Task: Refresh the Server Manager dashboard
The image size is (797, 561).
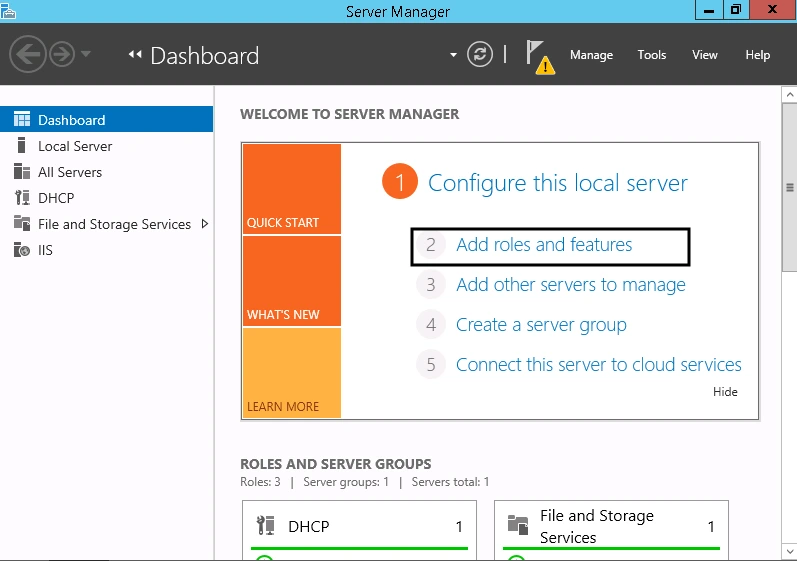Action: click(x=480, y=54)
